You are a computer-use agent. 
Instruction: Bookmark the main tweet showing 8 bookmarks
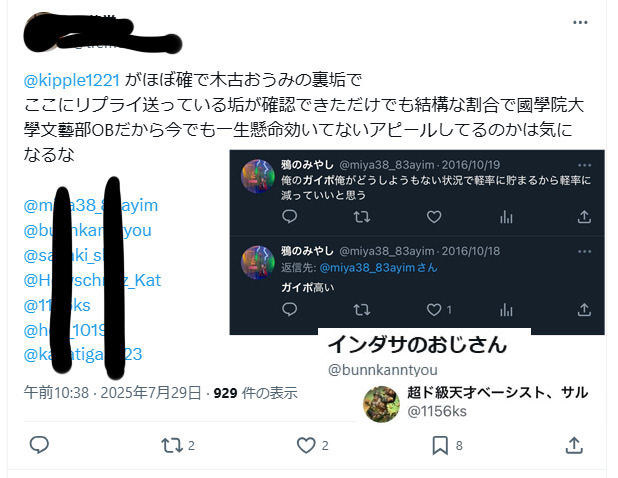[440, 445]
